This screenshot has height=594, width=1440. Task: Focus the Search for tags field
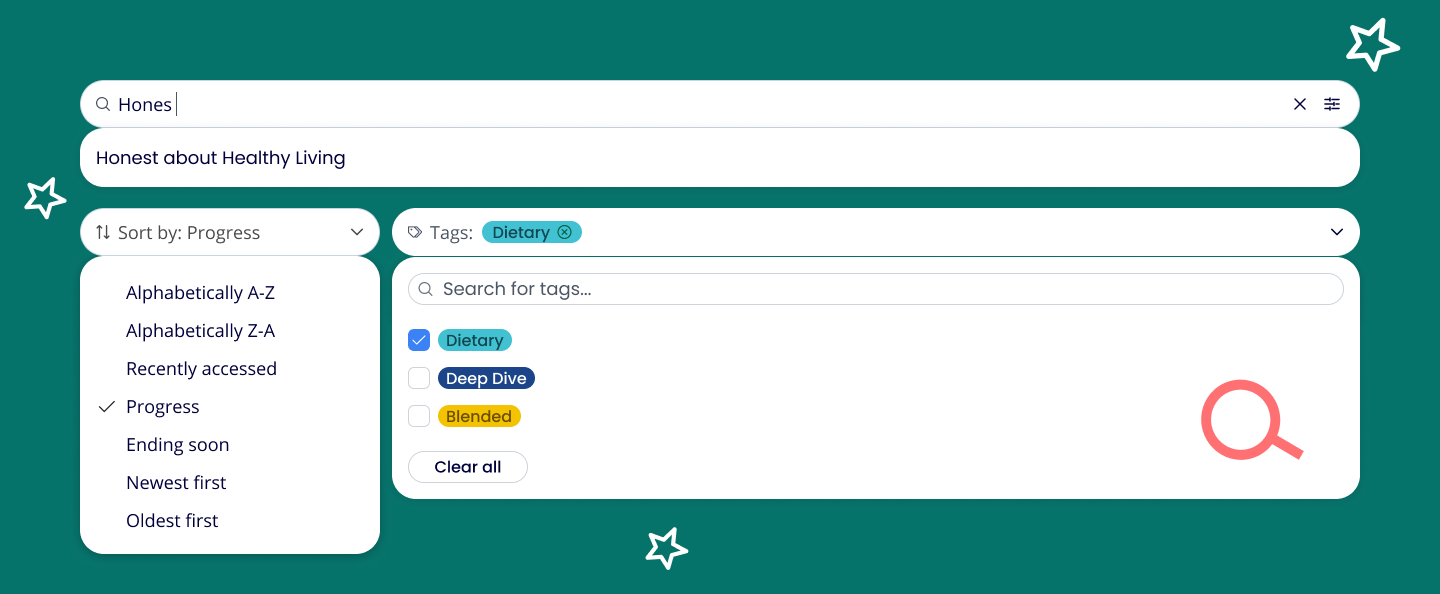point(880,289)
